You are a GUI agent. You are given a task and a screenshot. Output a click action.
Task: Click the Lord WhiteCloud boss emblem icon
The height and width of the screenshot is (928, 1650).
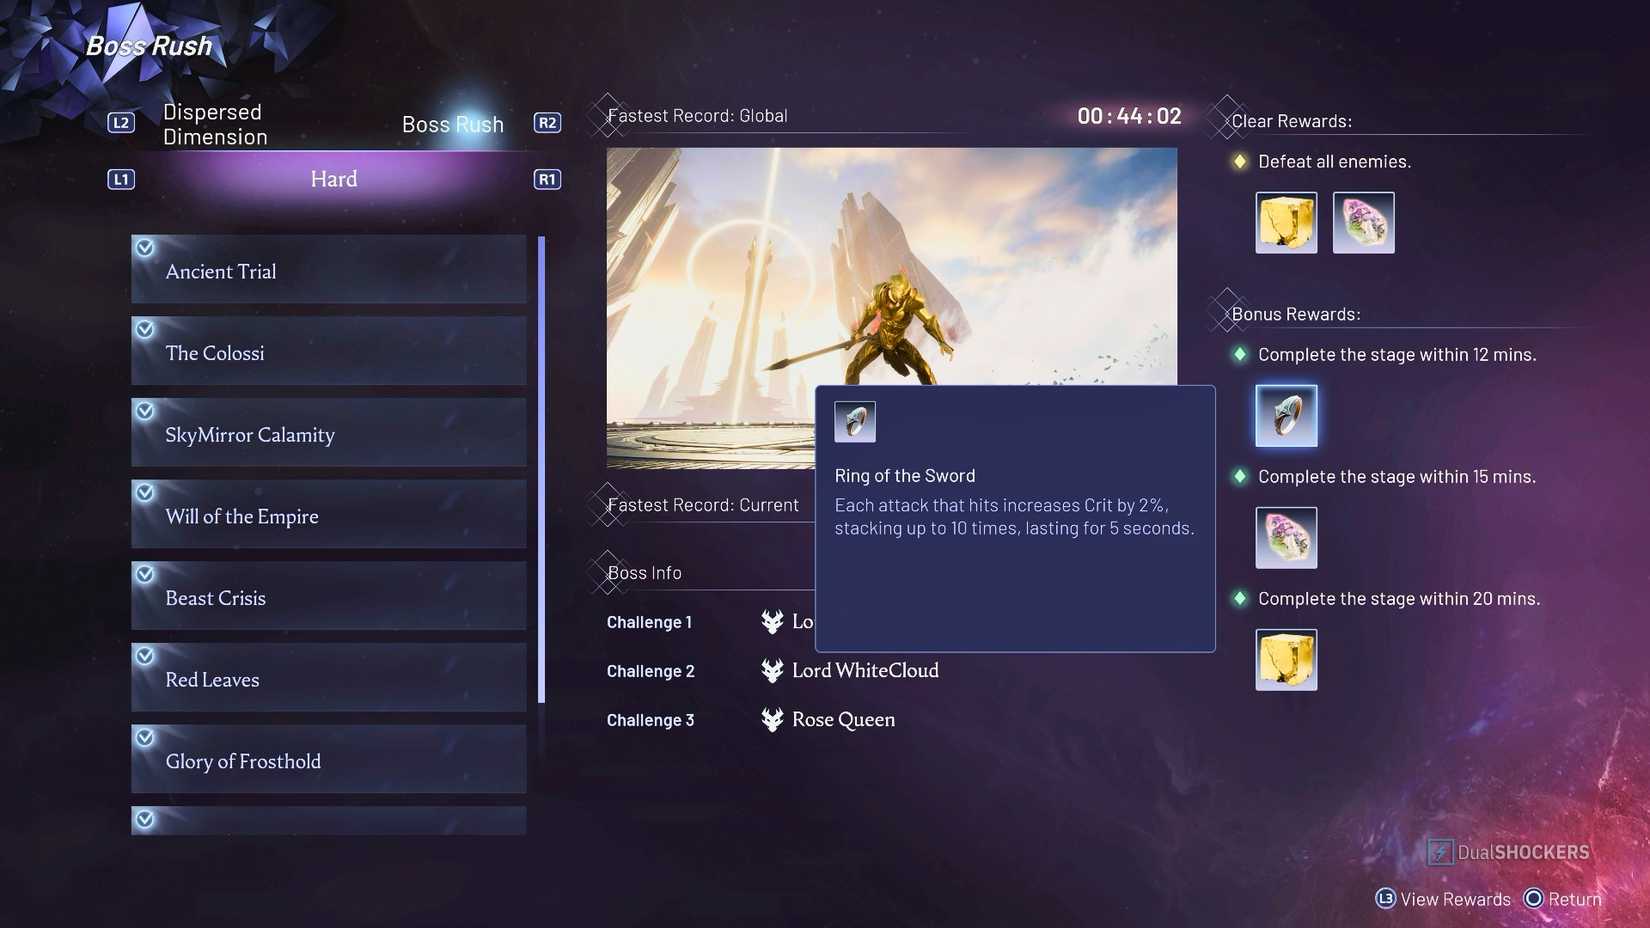[x=772, y=671]
